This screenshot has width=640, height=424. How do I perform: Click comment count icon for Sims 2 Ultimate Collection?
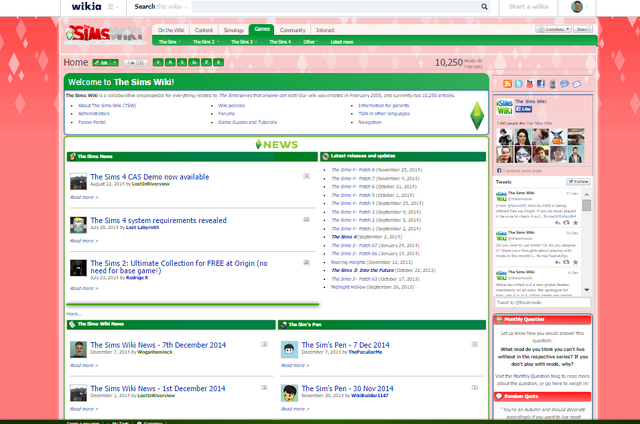point(307,262)
